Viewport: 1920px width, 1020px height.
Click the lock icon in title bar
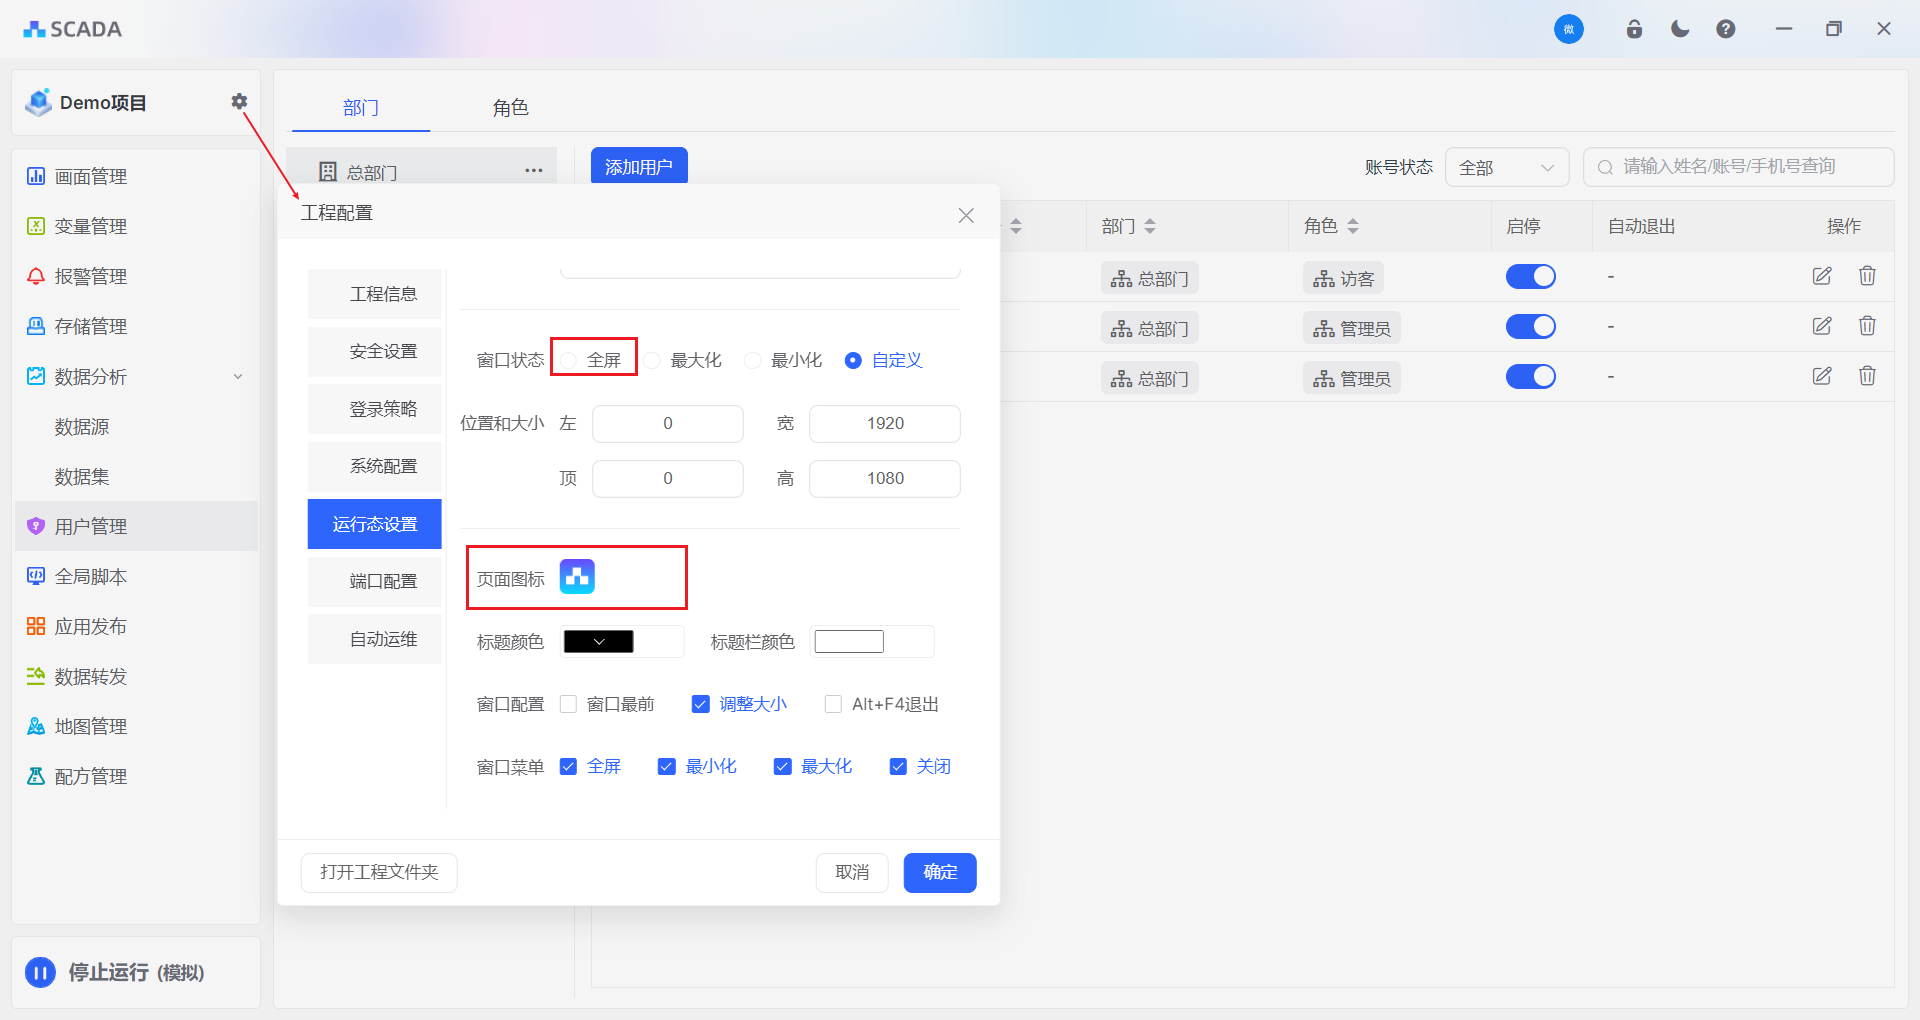tap(1634, 29)
